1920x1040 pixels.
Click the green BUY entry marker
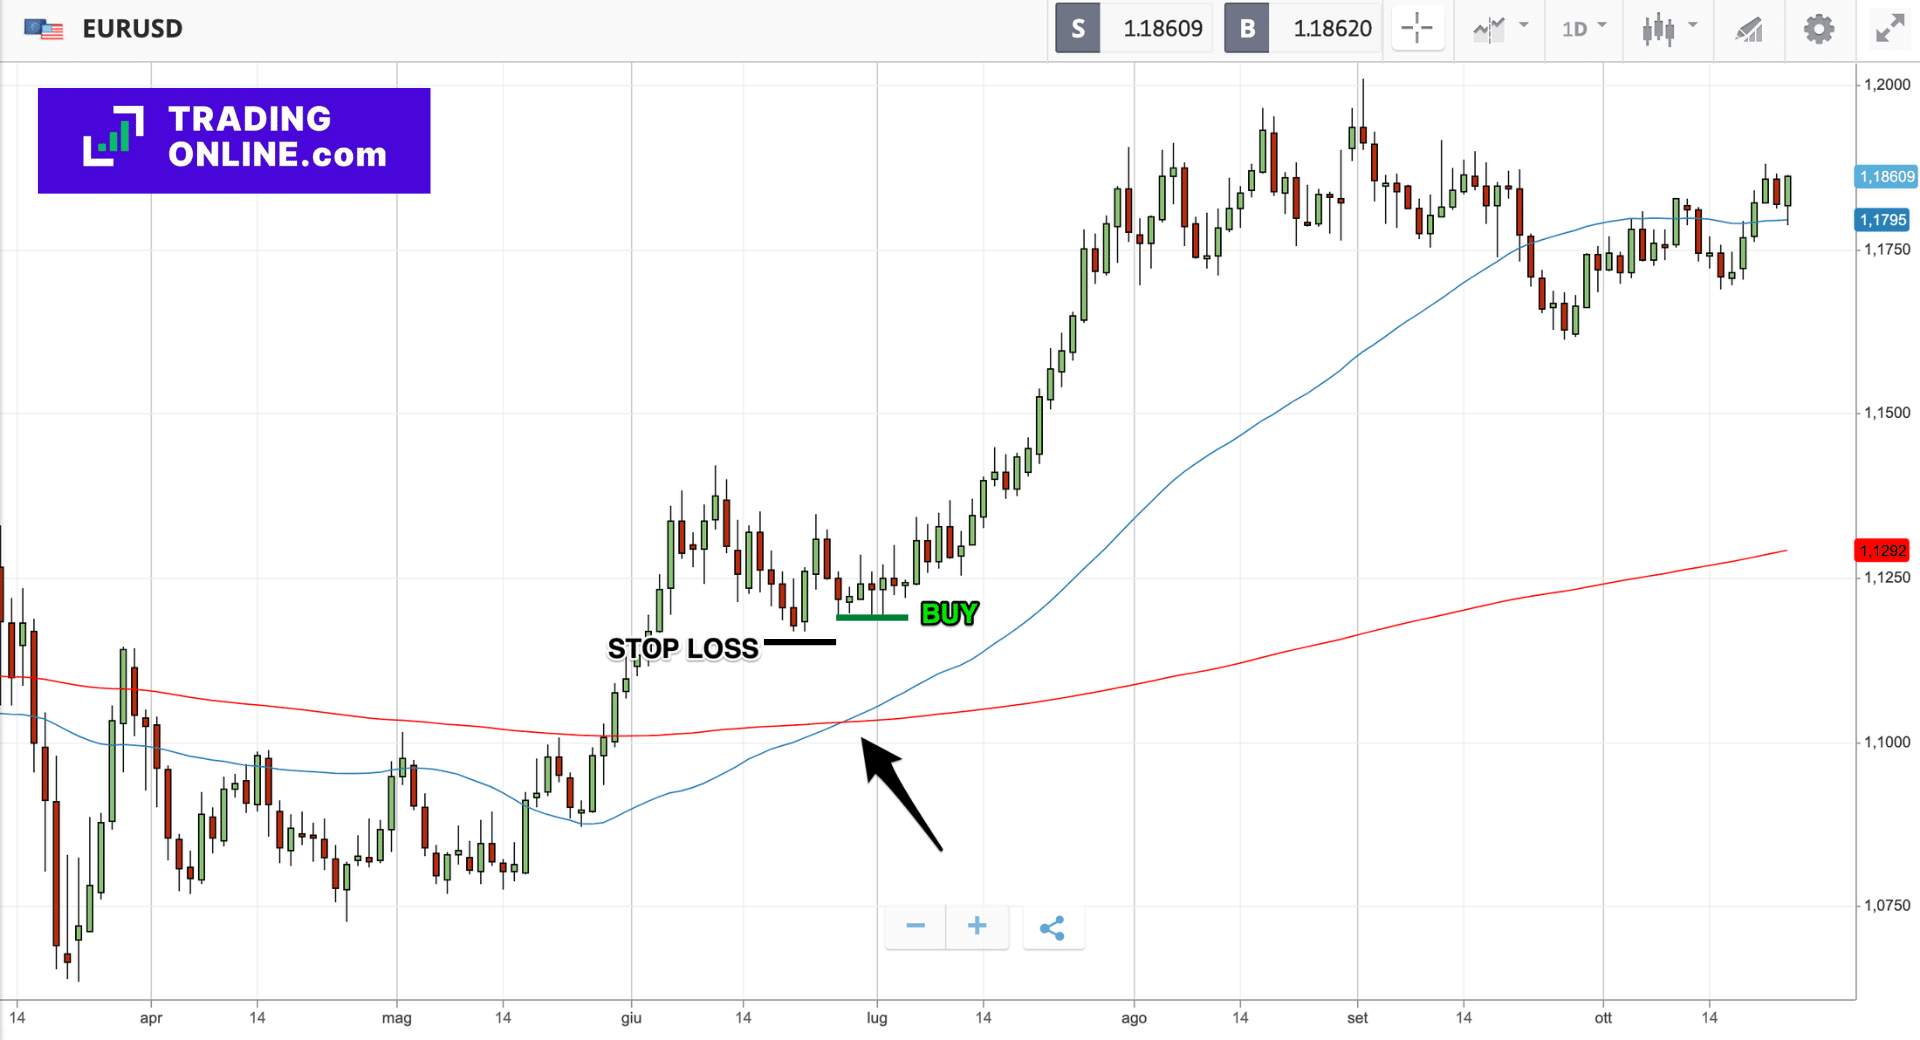point(871,618)
